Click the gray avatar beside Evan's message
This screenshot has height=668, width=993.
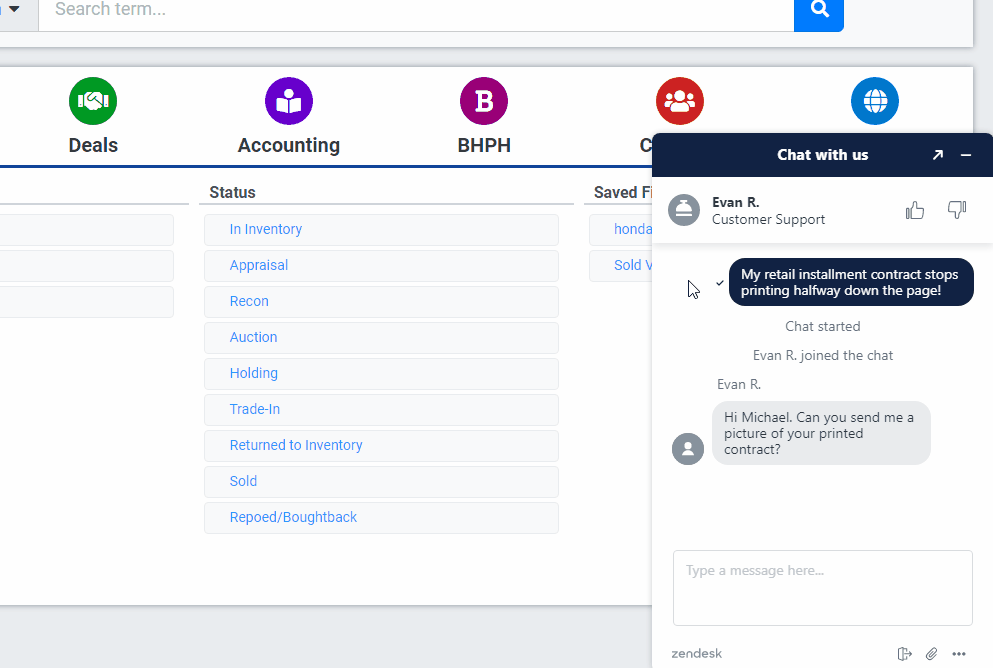coord(688,449)
